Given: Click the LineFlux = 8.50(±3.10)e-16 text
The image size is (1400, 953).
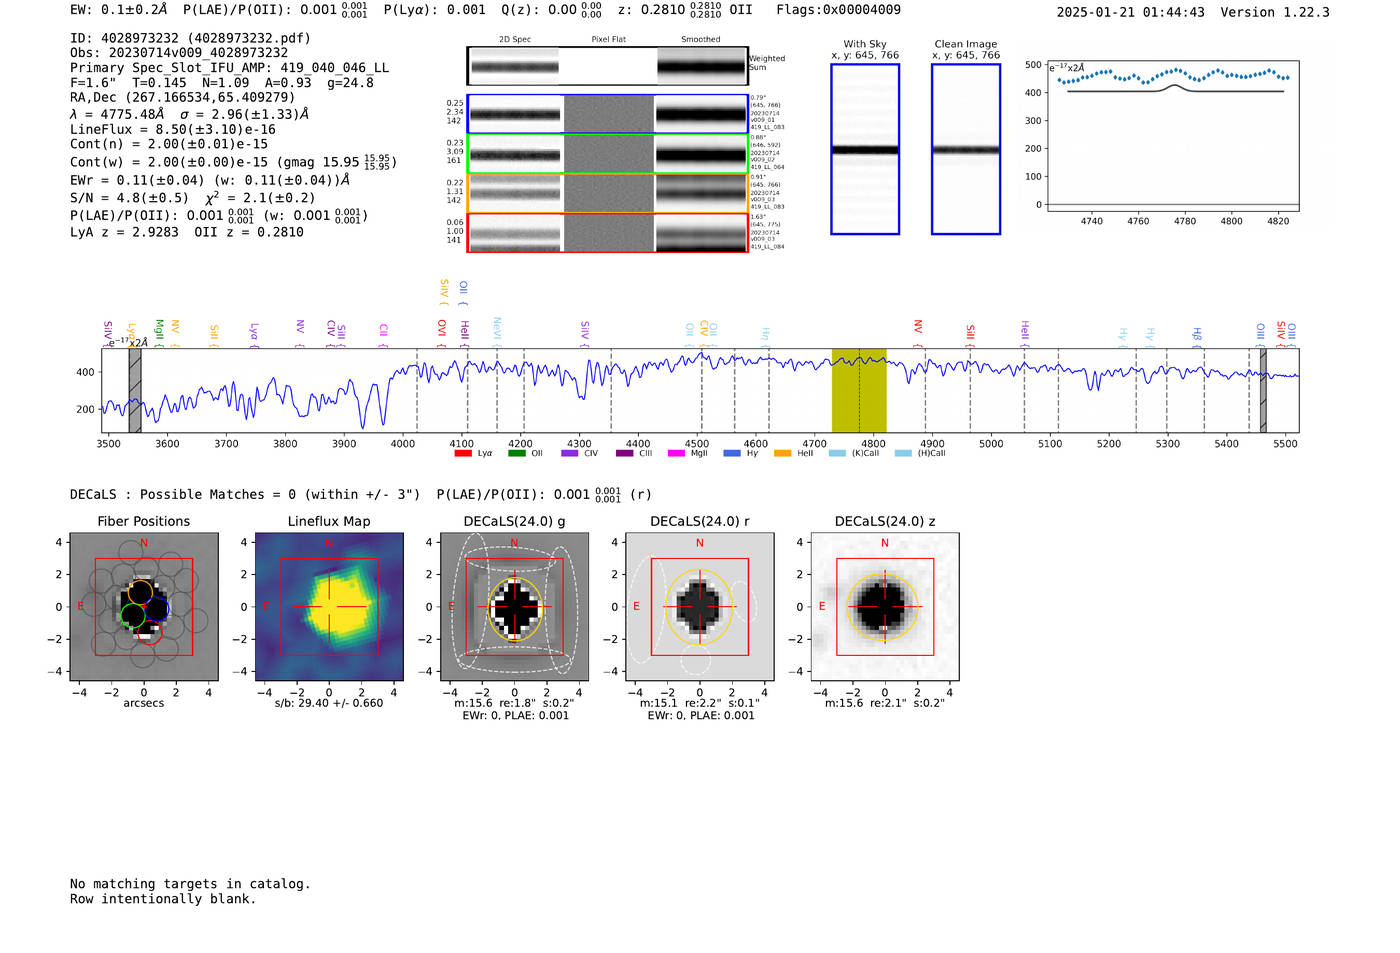Looking at the screenshot, I should tap(173, 129).
